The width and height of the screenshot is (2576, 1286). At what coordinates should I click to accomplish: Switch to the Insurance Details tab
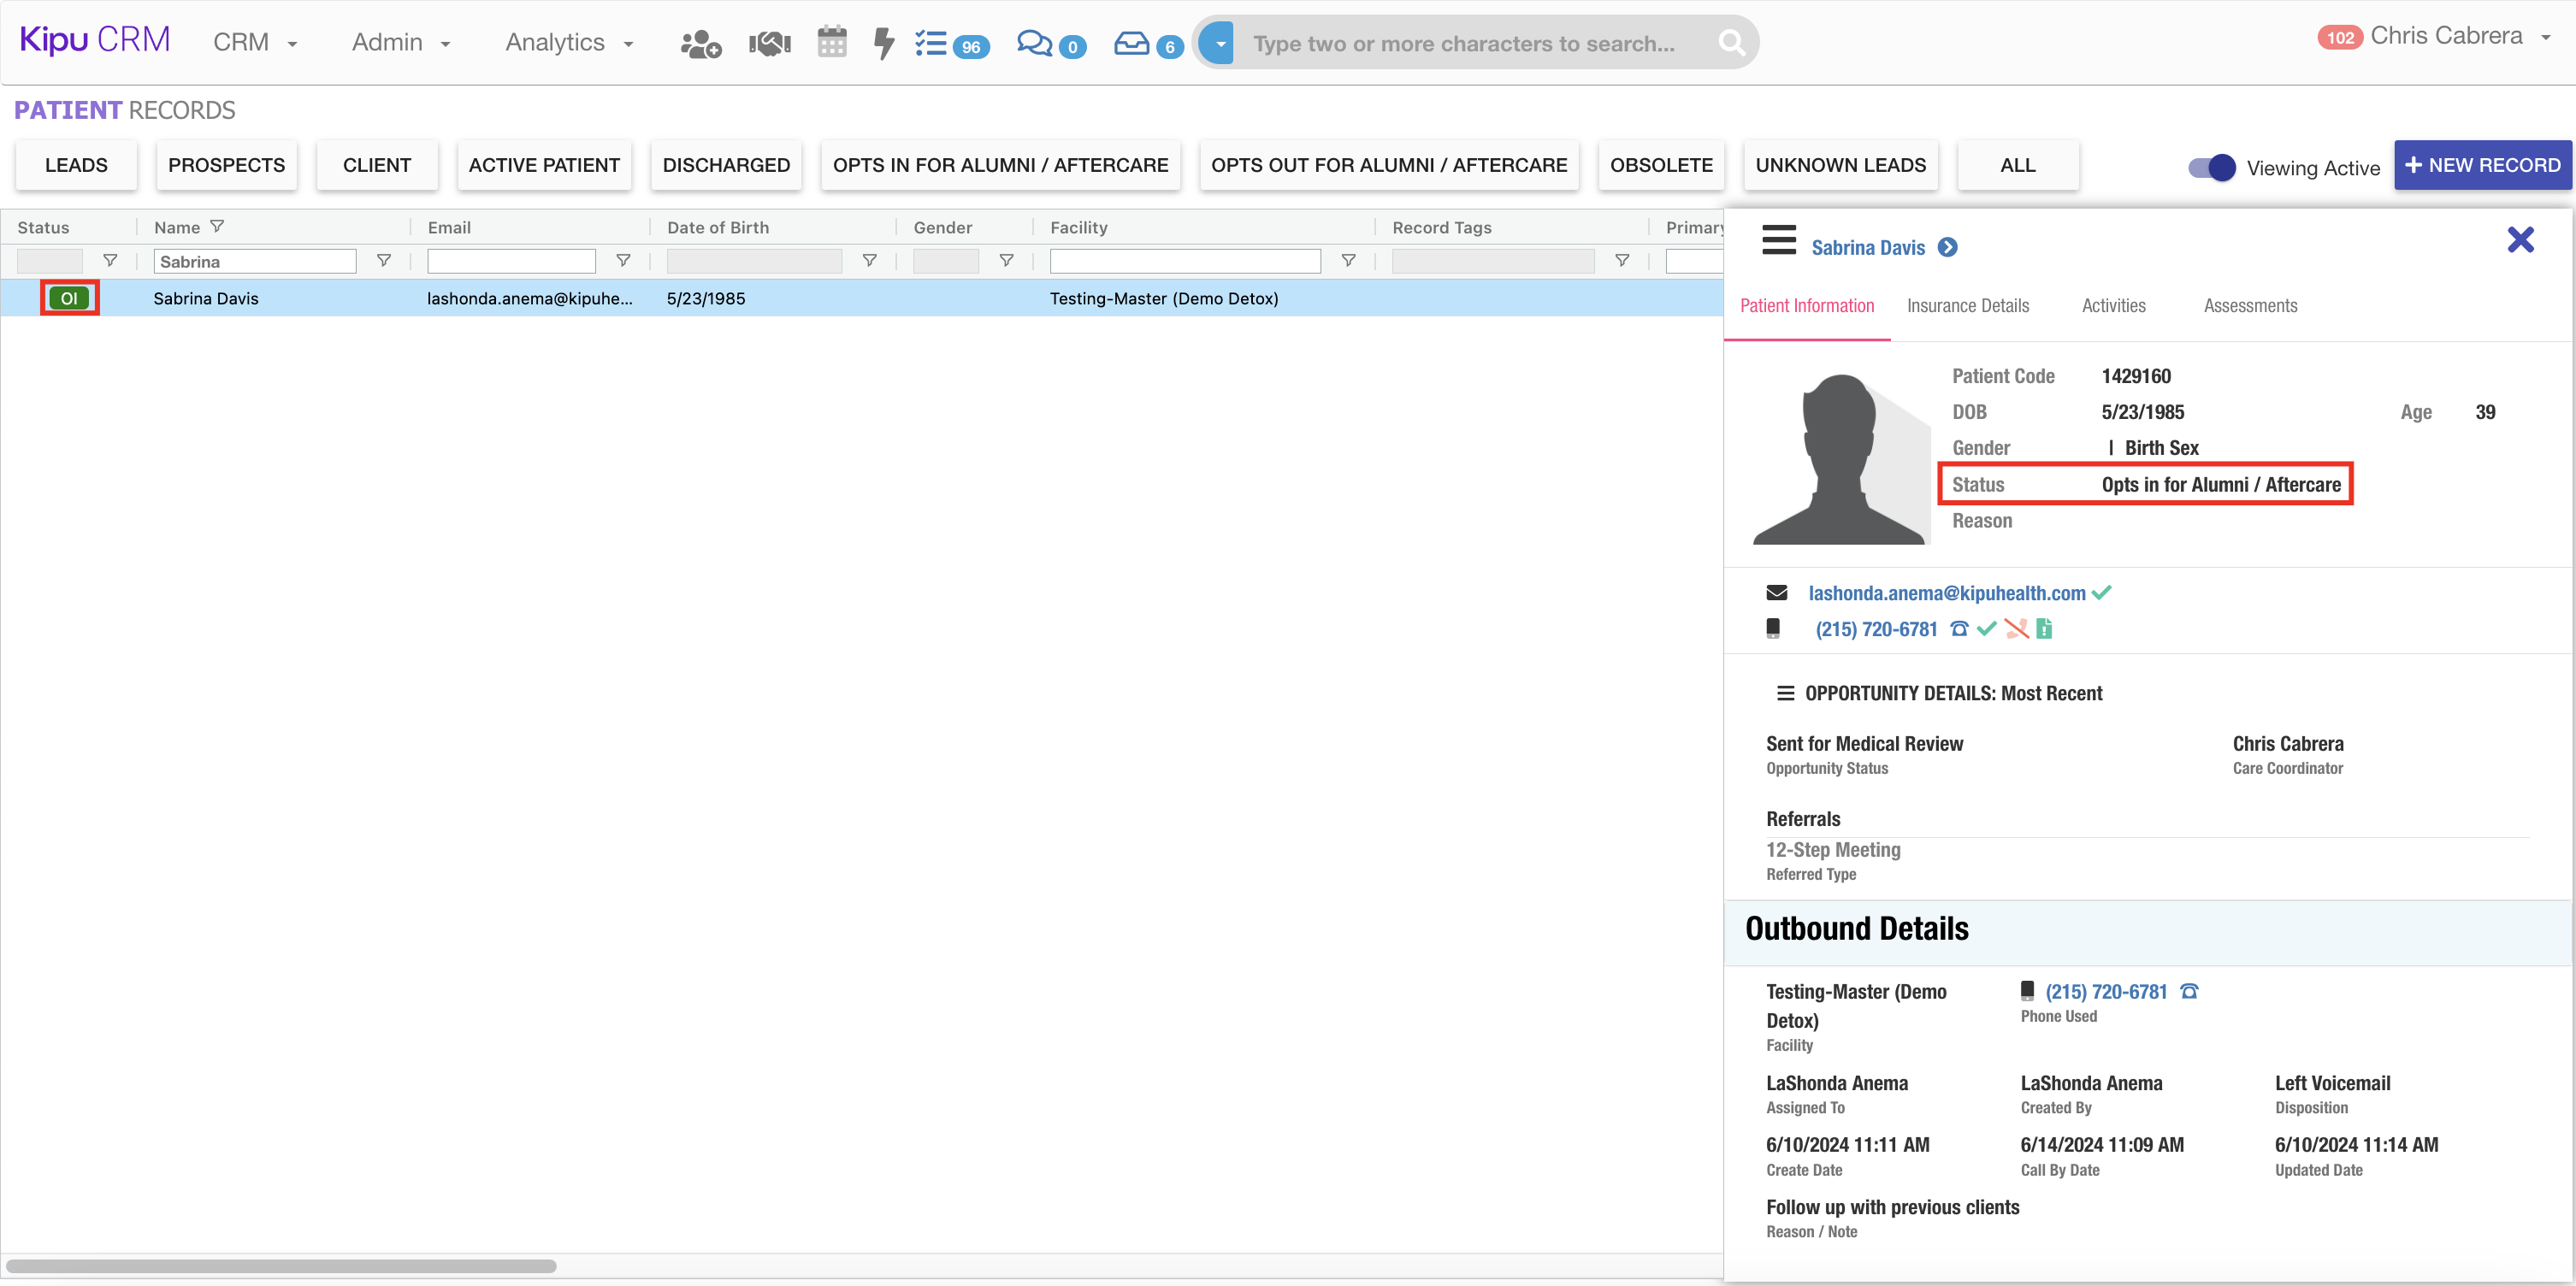click(x=1967, y=306)
